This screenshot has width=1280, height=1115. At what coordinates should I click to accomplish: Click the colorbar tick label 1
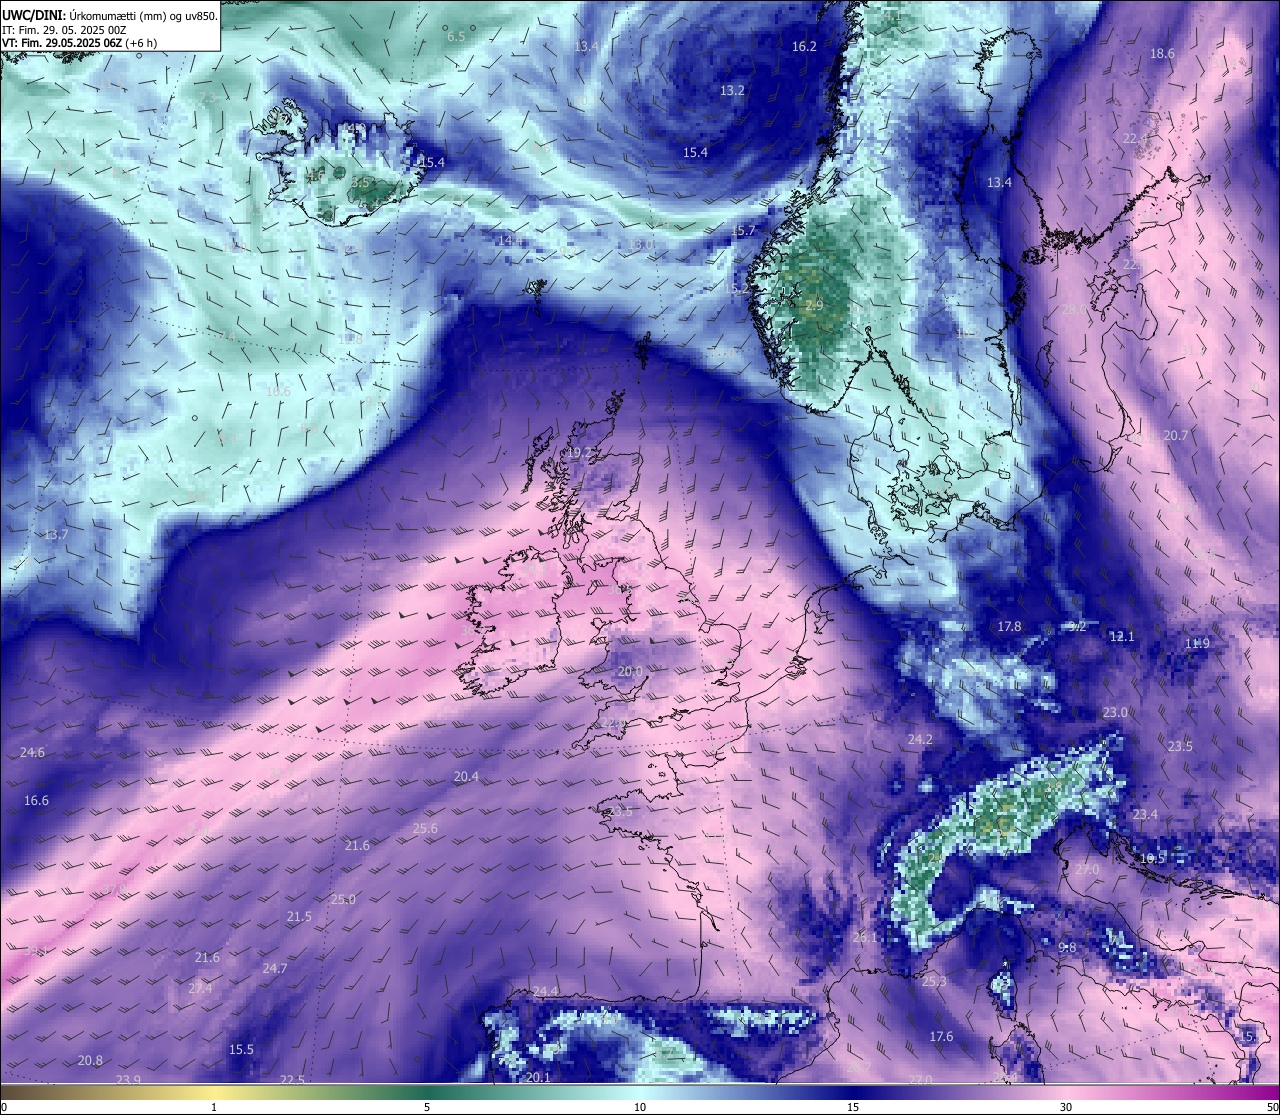coord(214,1107)
